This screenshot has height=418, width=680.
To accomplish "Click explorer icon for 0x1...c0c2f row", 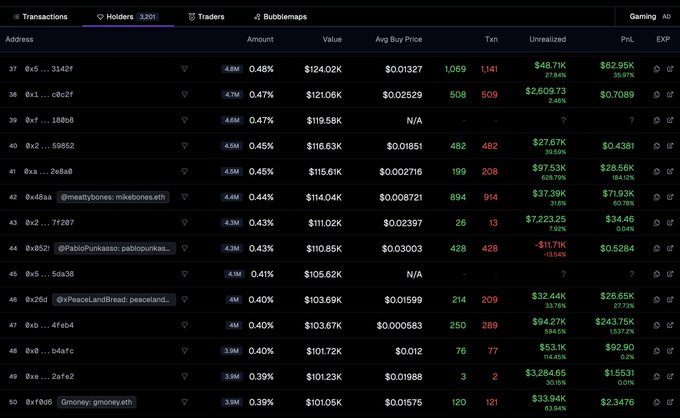I will (657, 95).
